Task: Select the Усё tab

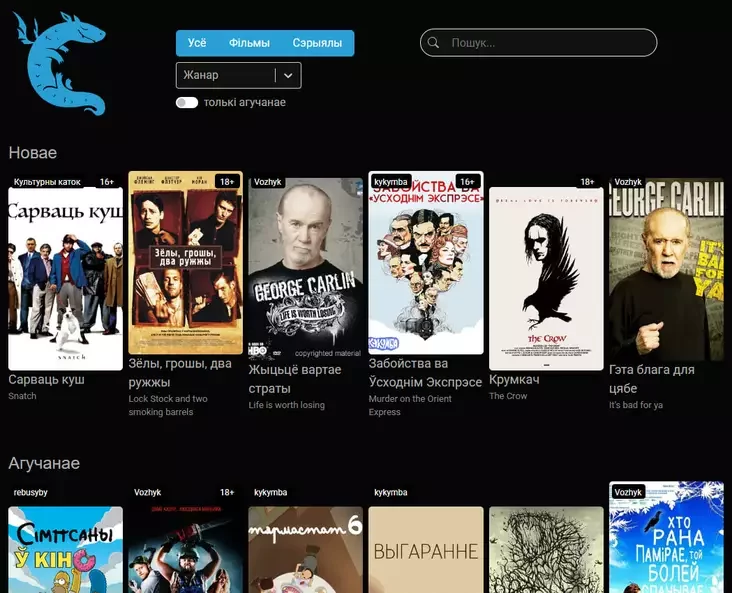Action: coord(197,43)
